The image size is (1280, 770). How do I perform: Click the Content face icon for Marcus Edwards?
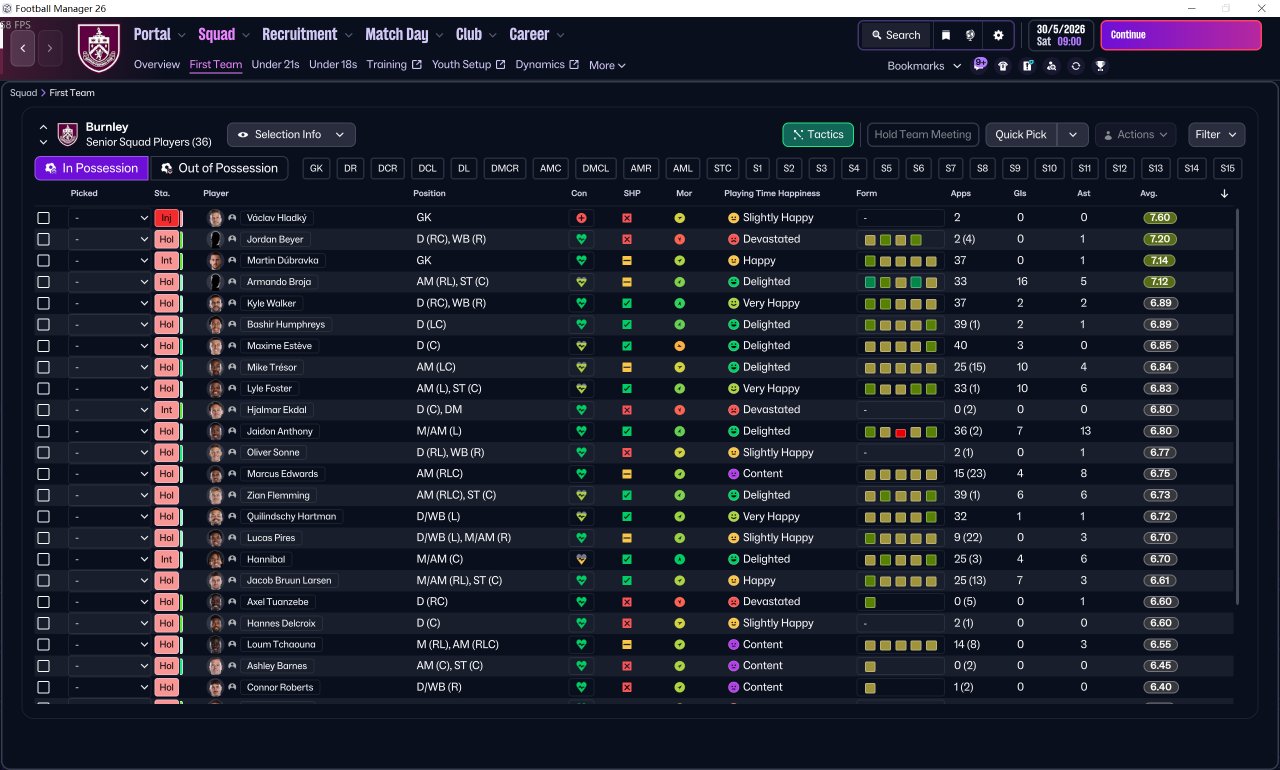733,474
